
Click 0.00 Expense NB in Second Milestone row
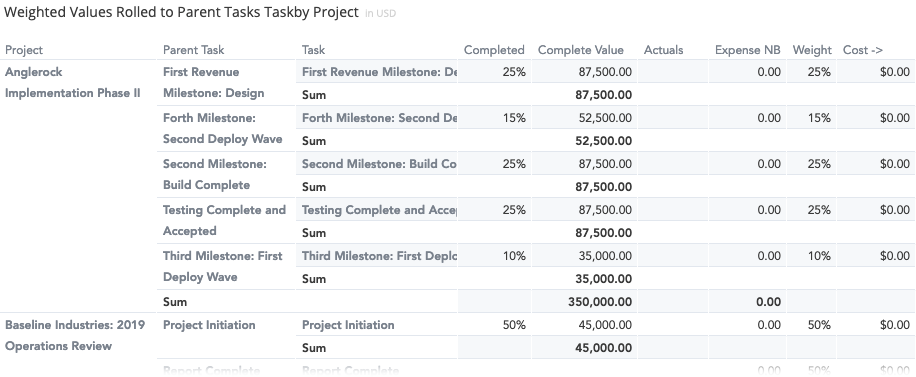coord(769,164)
